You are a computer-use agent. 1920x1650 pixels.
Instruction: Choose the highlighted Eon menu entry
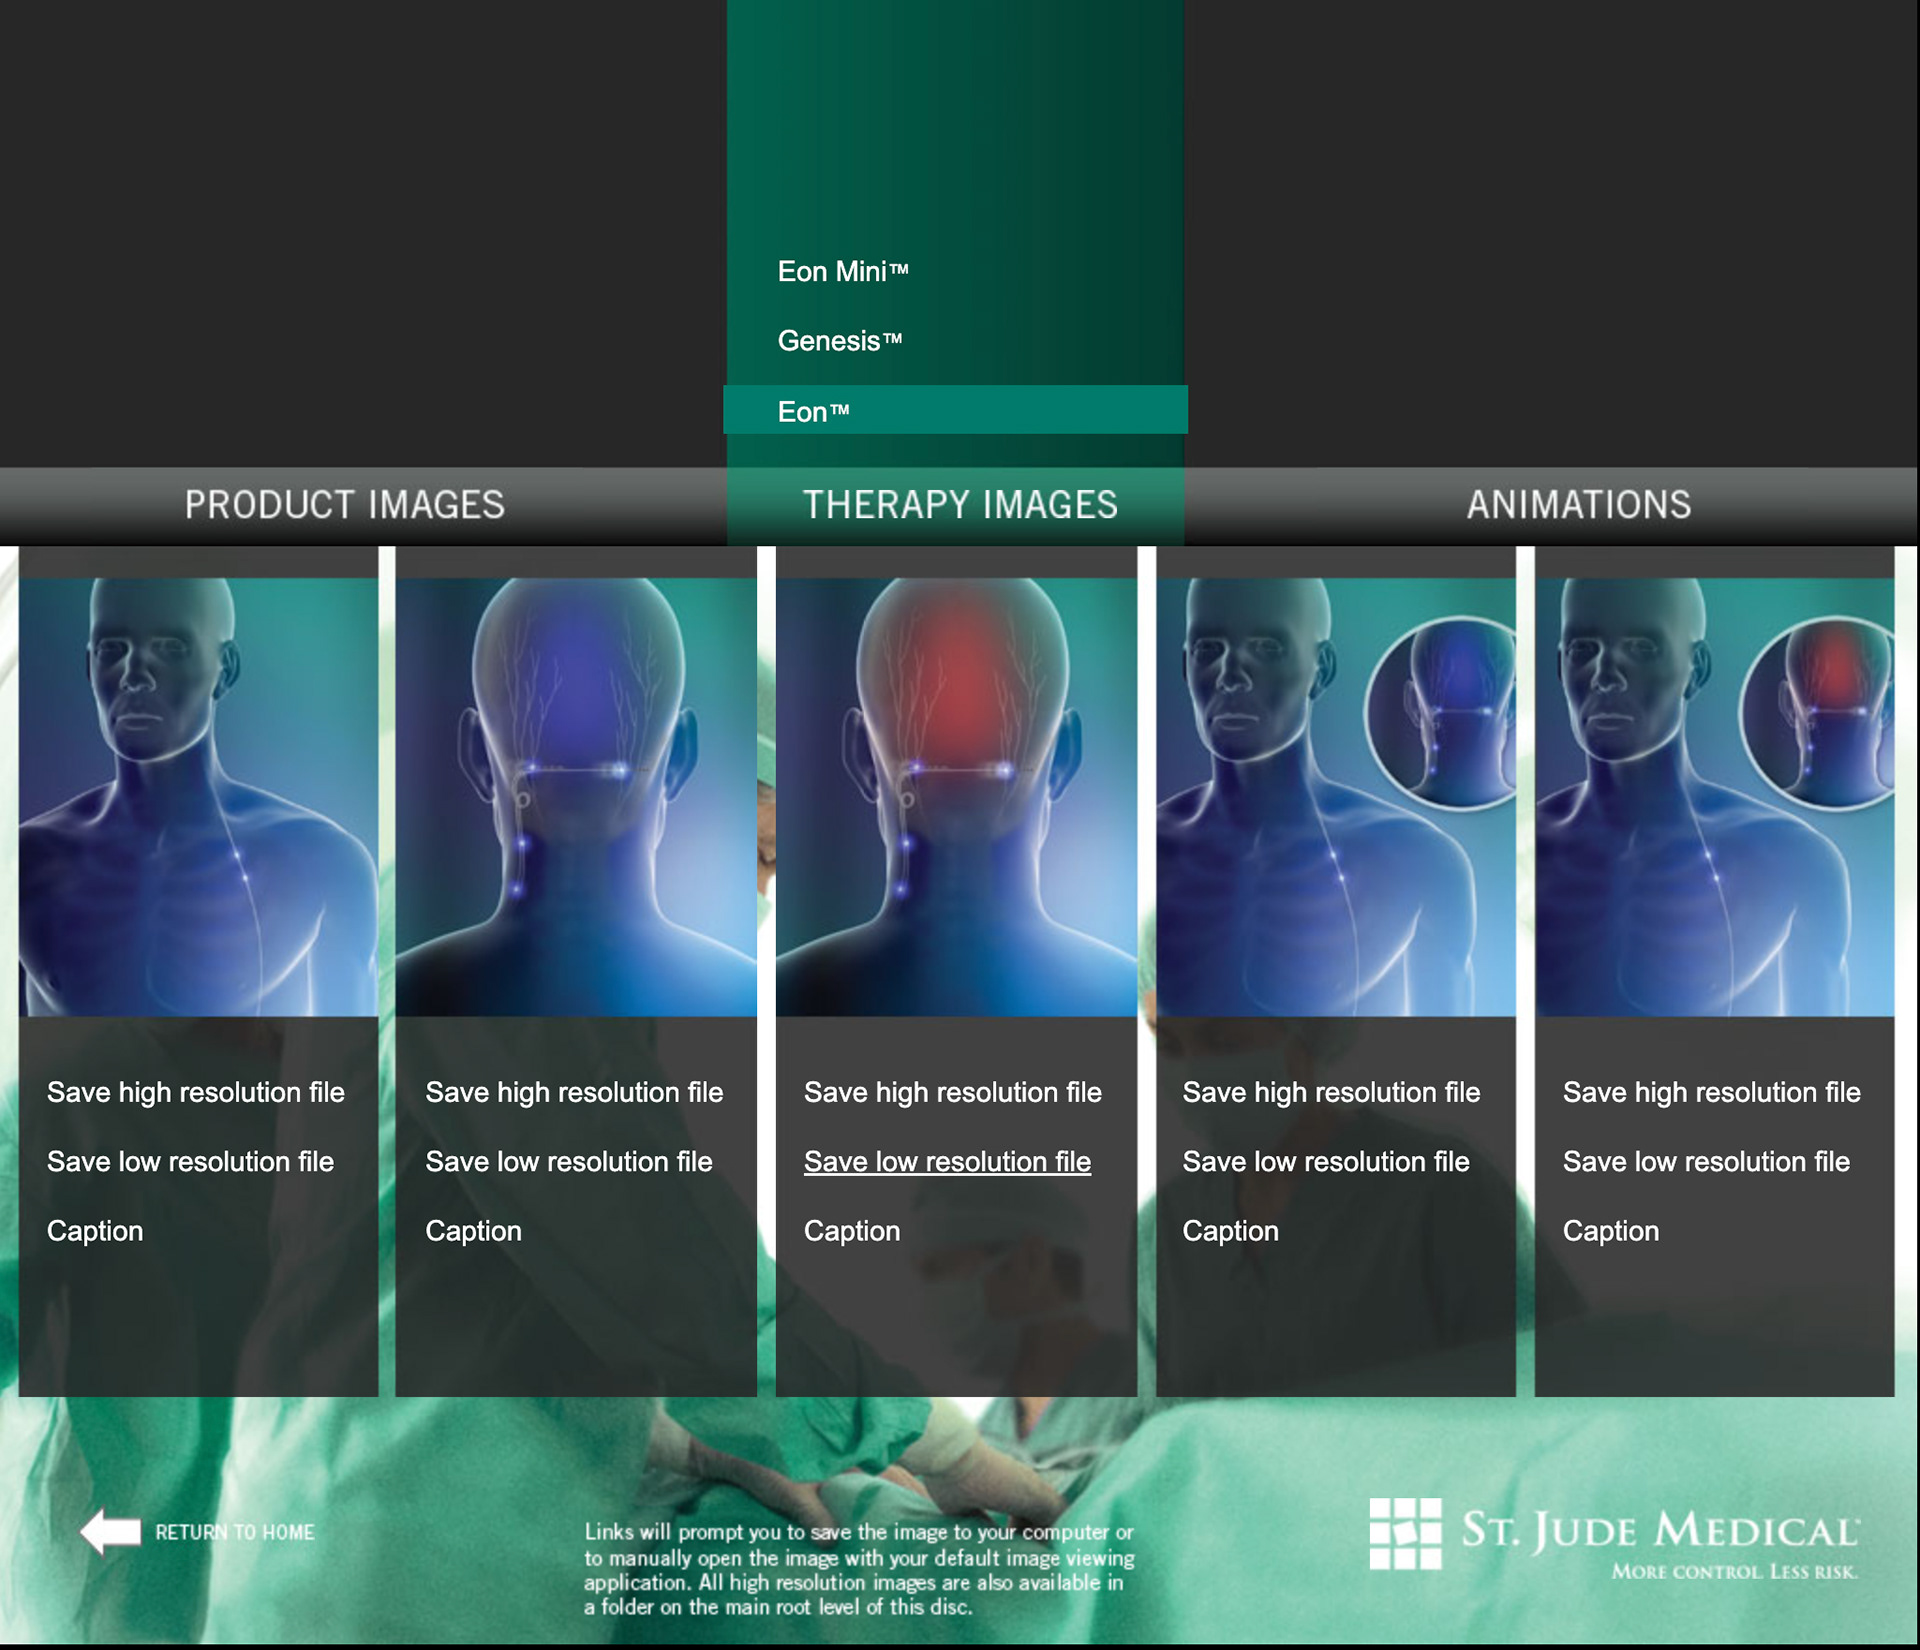812,411
